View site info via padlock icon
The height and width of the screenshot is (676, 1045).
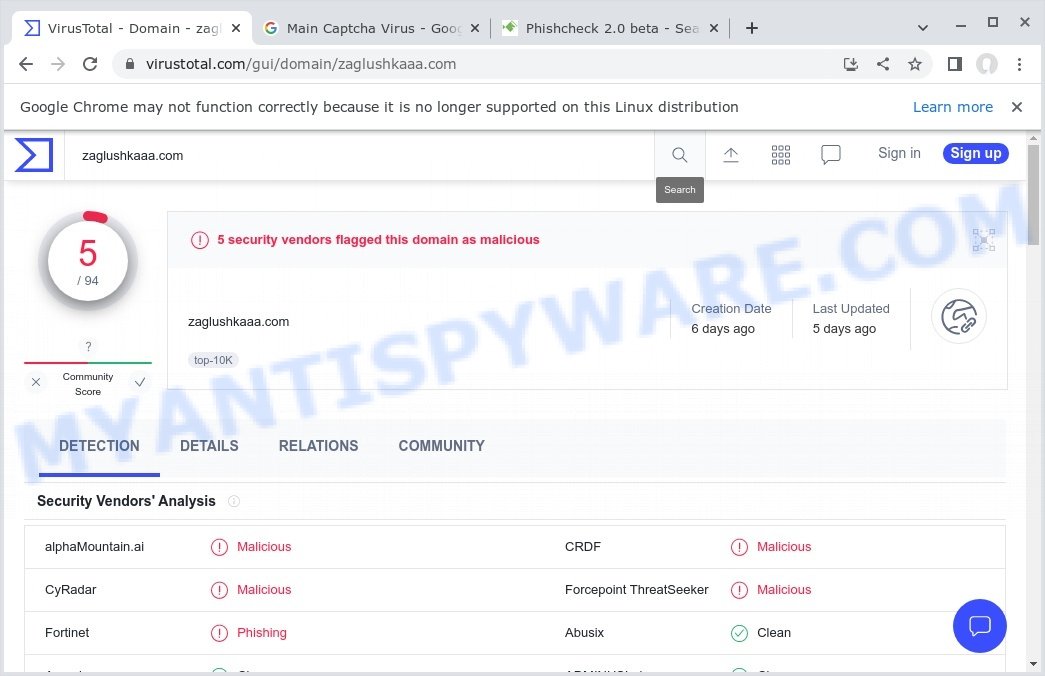pyautogui.click(x=130, y=64)
